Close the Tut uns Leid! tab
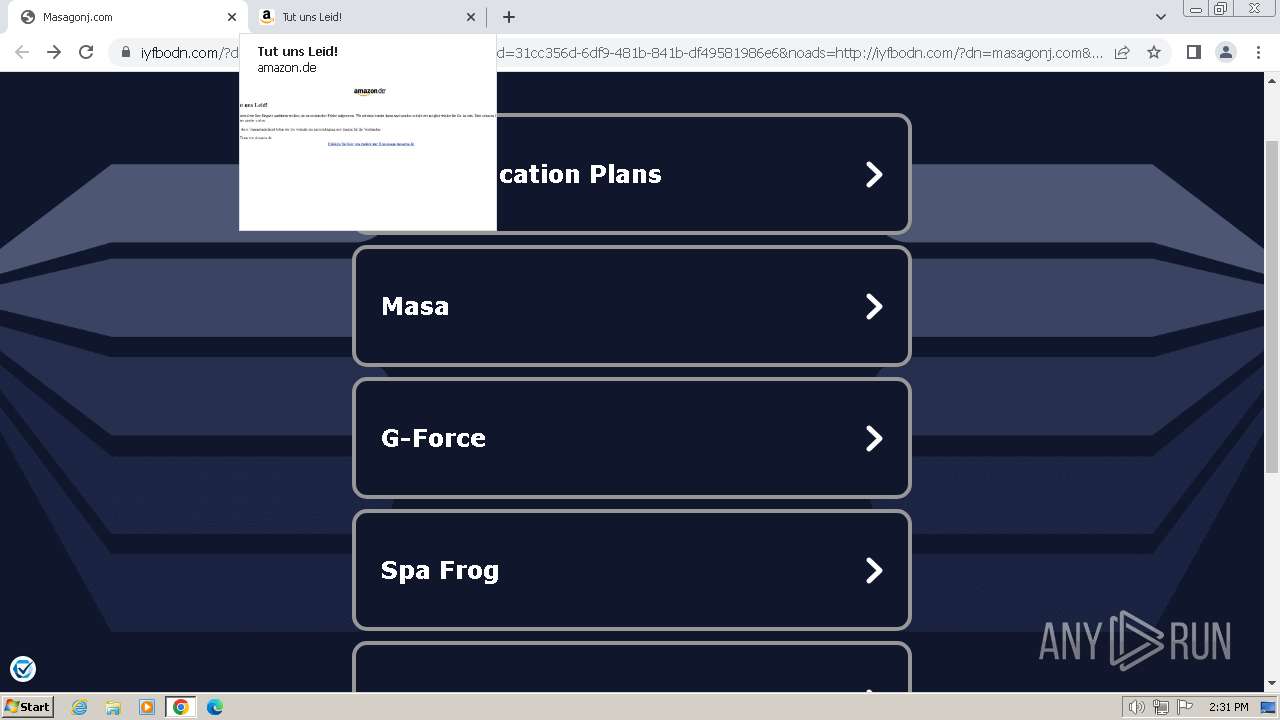This screenshot has height=720, width=1280. [x=472, y=17]
